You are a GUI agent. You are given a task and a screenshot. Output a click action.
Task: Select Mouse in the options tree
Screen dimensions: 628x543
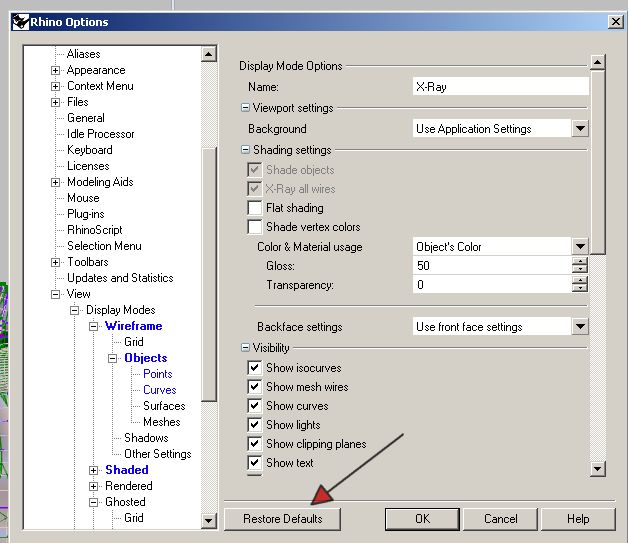pyautogui.click(x=83, y=198)
